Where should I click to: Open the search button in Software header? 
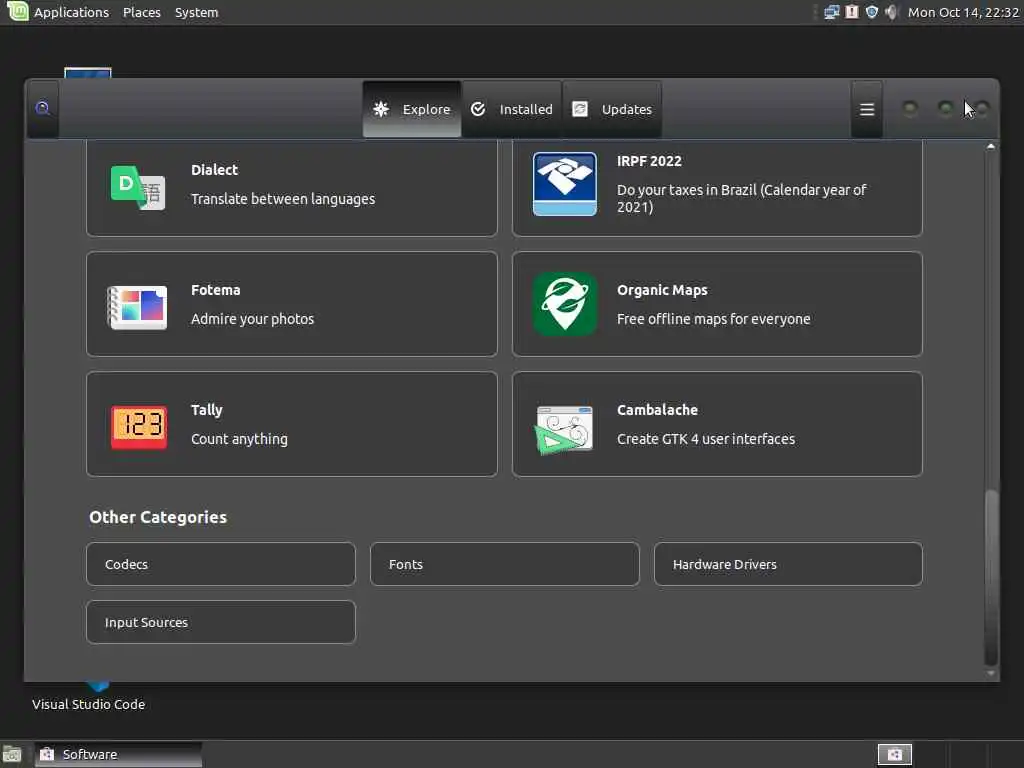(42, 108)
